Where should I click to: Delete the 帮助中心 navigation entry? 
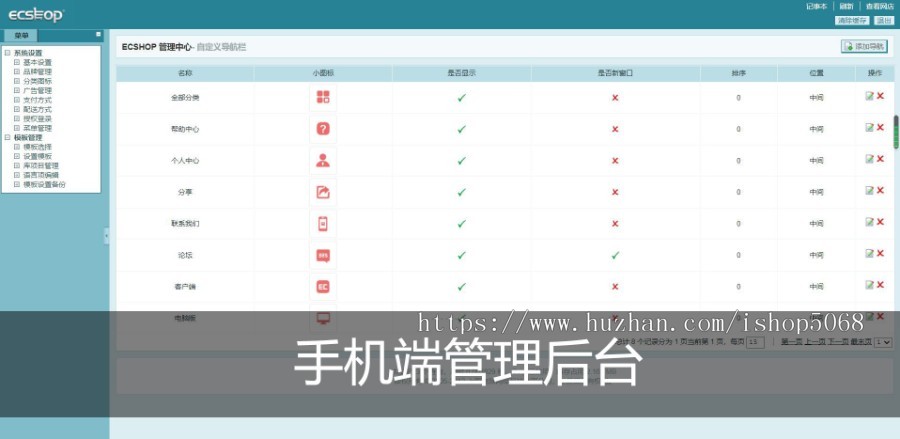[x=880, y=127]
